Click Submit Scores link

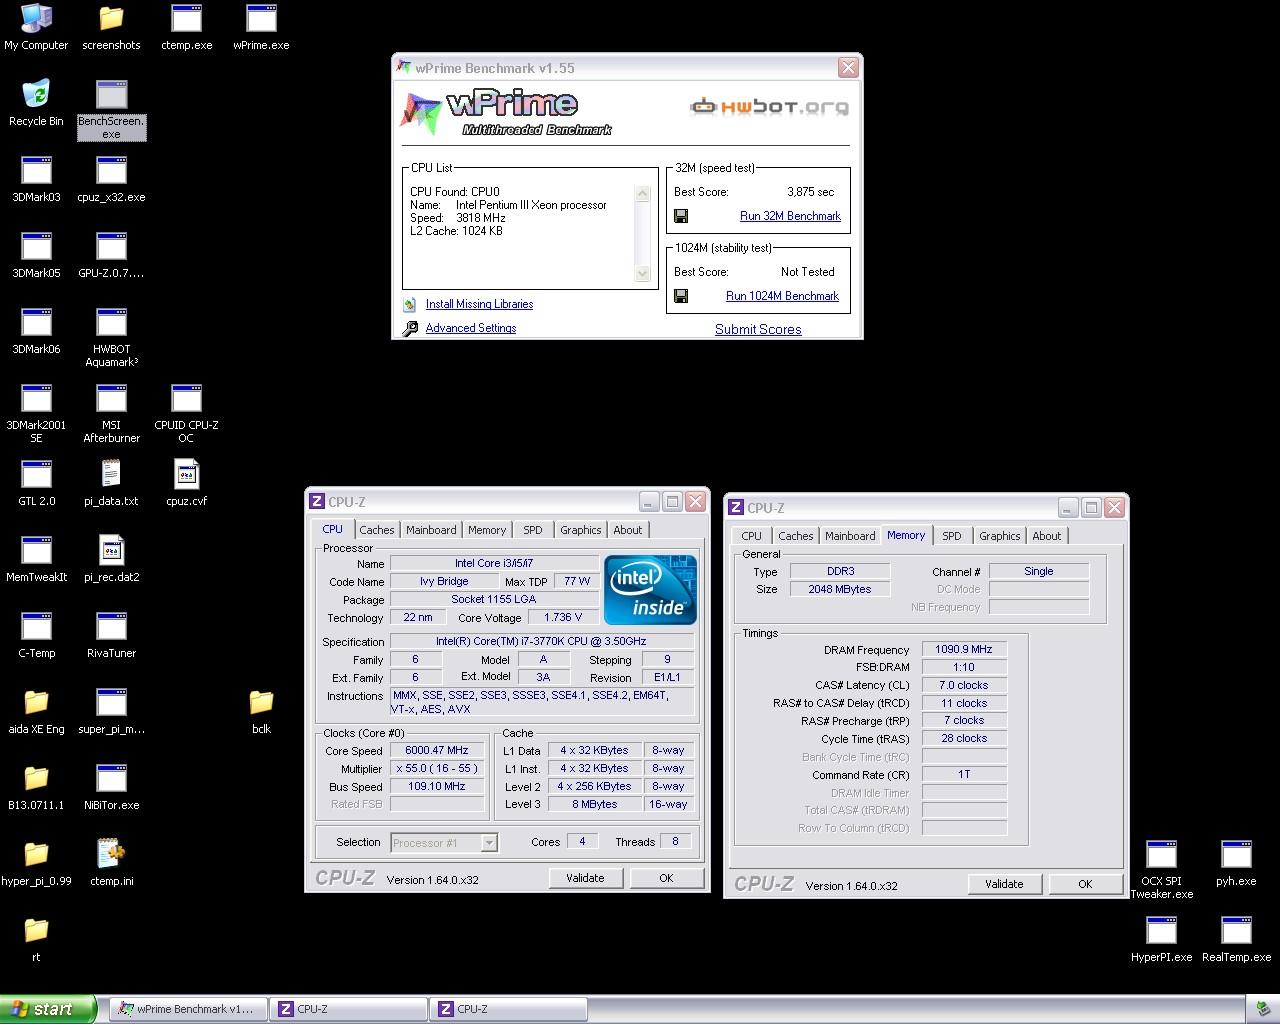click(x=758, y=329)
